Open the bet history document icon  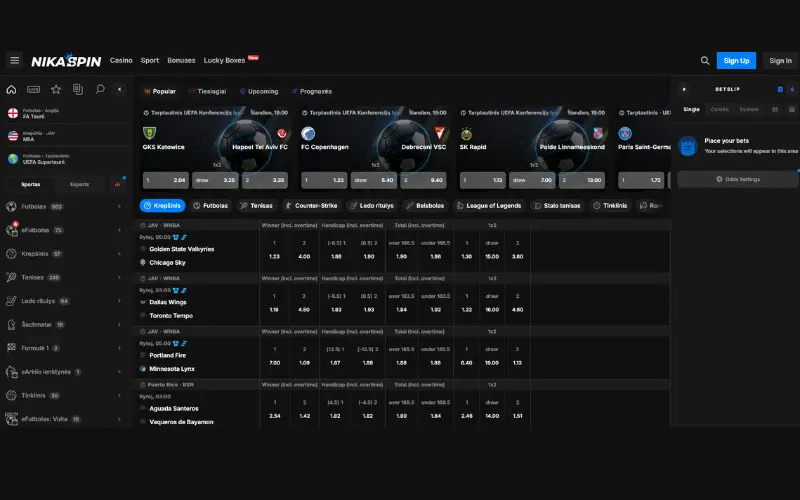[78, 89]
